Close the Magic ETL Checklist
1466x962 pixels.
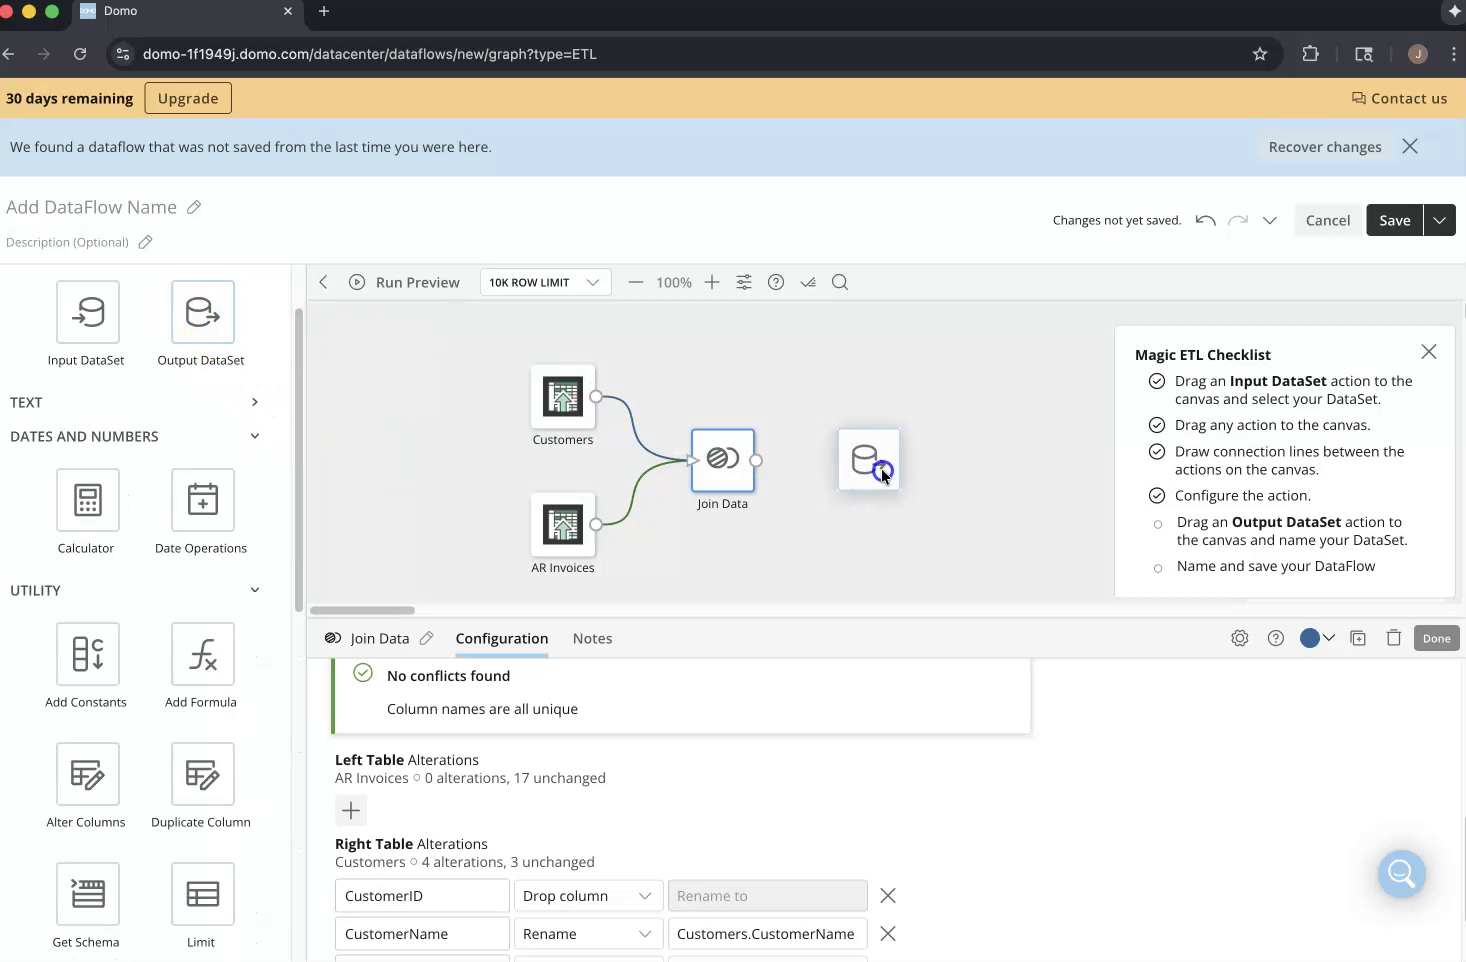1429,352
